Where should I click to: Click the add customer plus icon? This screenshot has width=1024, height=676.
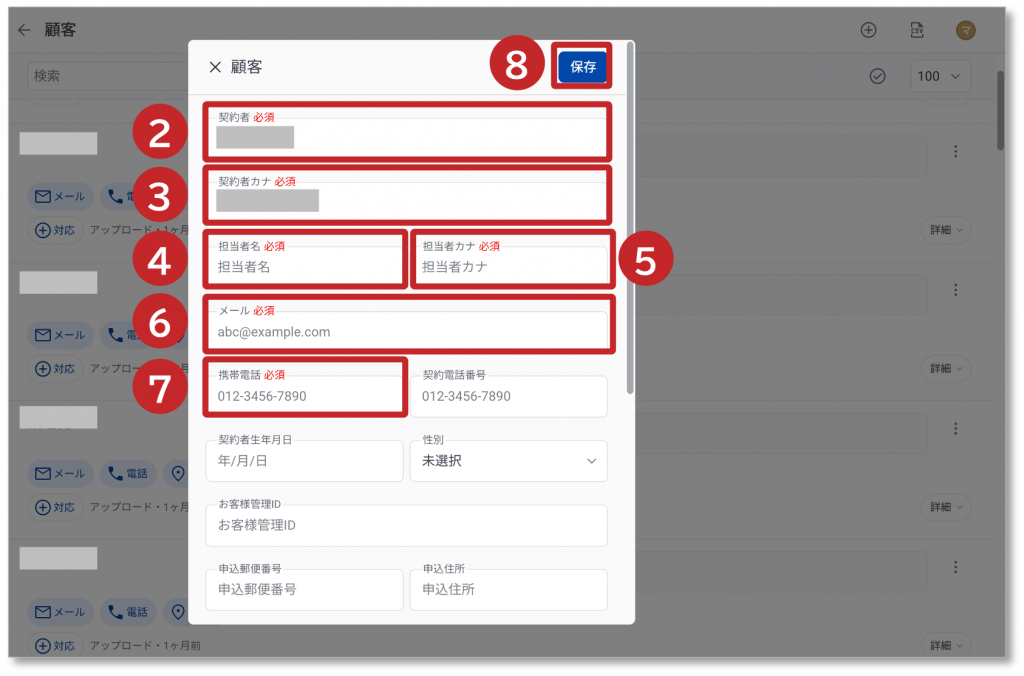pos(869,30)
